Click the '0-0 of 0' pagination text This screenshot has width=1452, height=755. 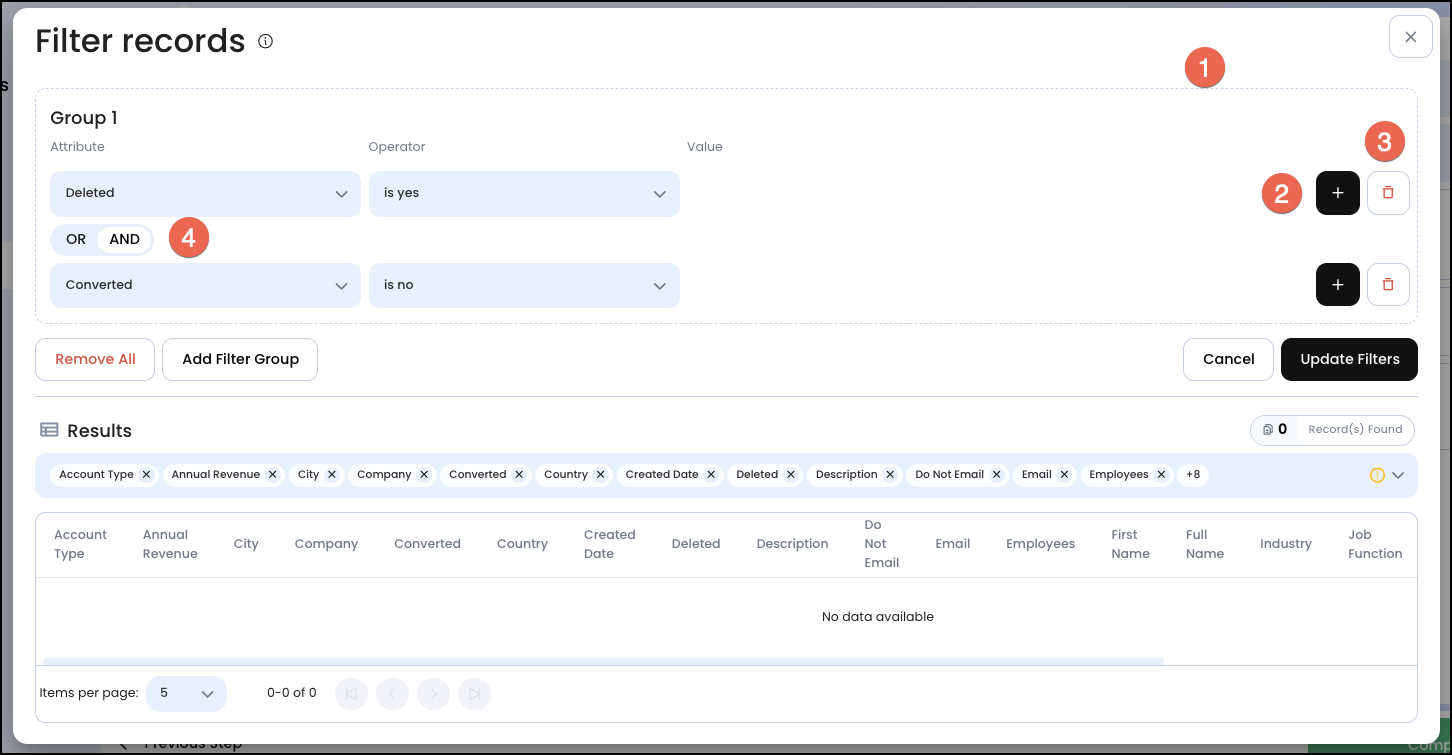pos(292,693)
